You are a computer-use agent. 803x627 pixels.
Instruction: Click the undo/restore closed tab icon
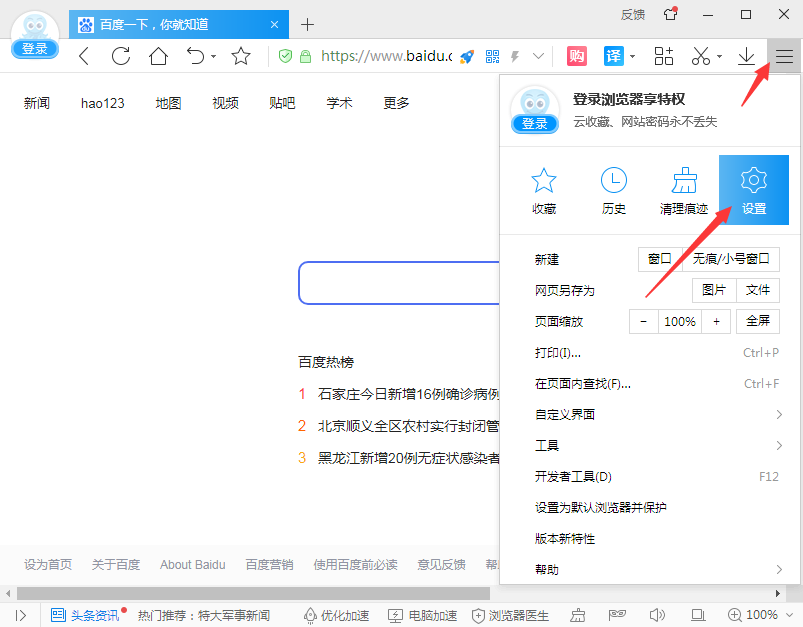(x=196, y=56)
